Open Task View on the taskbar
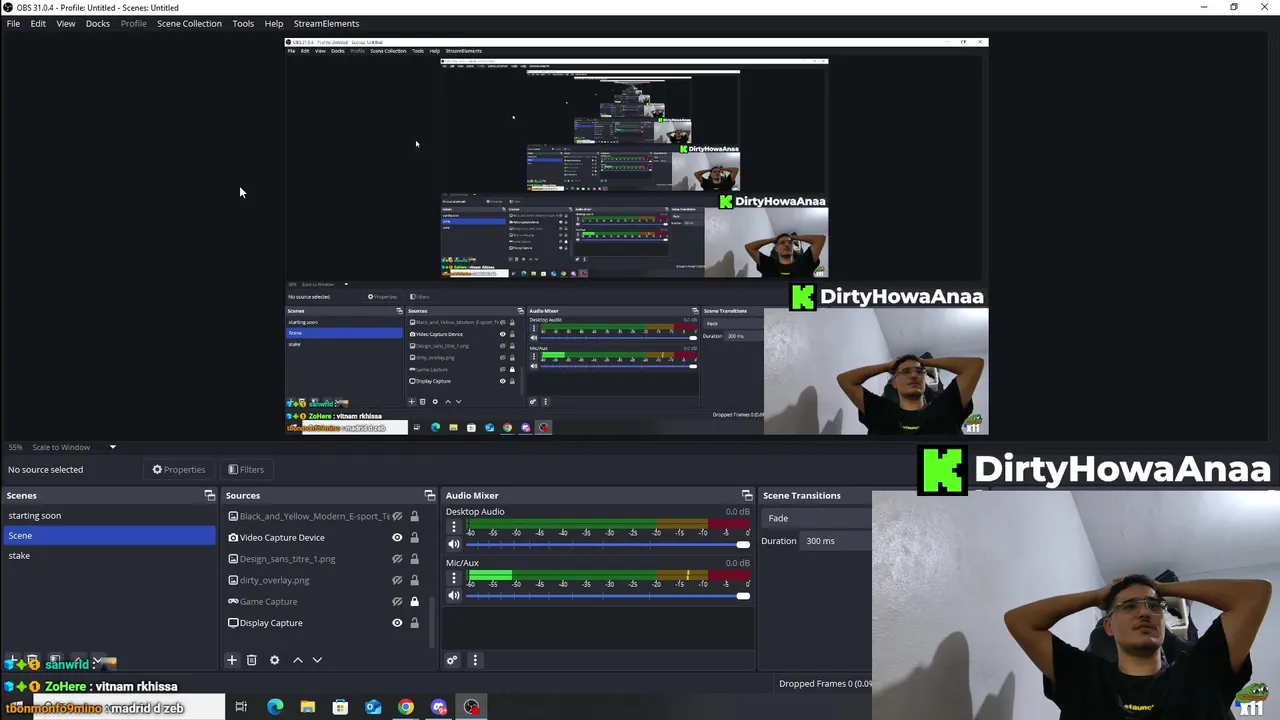This screenshot has height=720, width=1280. pyautogui.click(x=241, y=707)
